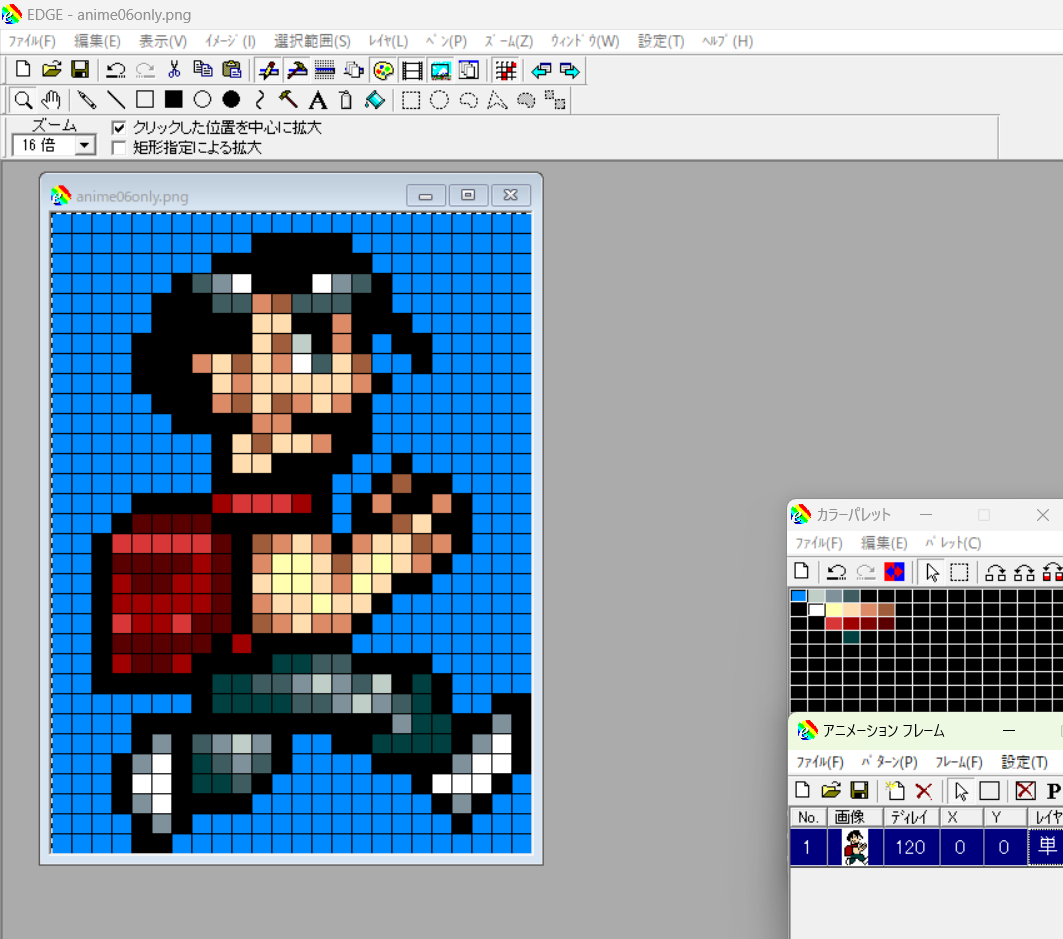
Task: Select the outlined ellipse tool
Action: [202, 100]
